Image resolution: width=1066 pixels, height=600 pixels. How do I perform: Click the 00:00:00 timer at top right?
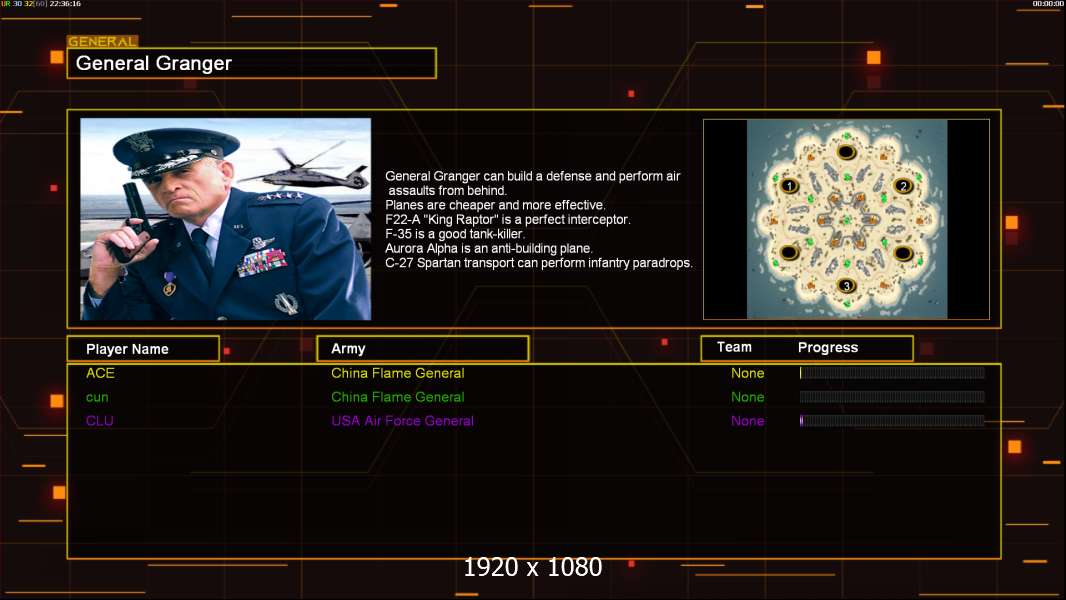tap(1048, 4)
